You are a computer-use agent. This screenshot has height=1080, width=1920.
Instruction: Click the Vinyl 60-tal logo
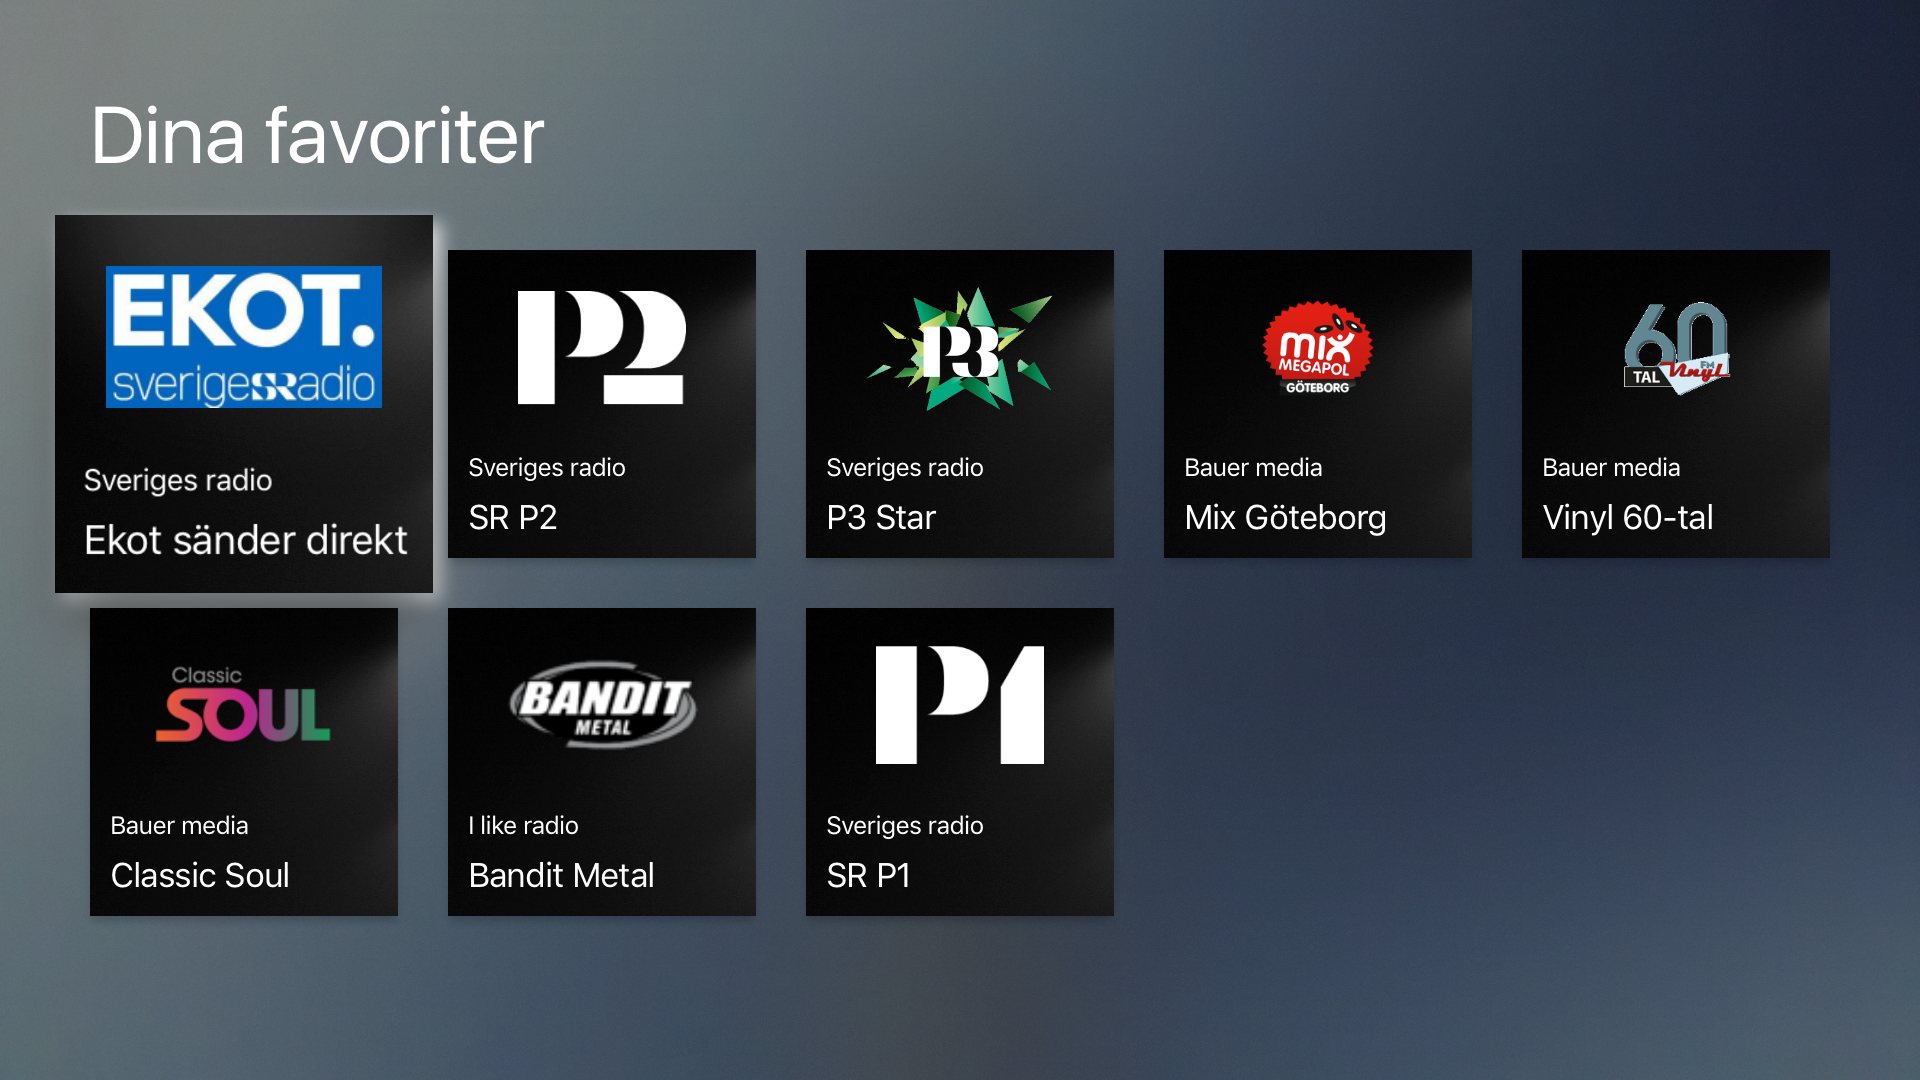[x=1676, y=348]
